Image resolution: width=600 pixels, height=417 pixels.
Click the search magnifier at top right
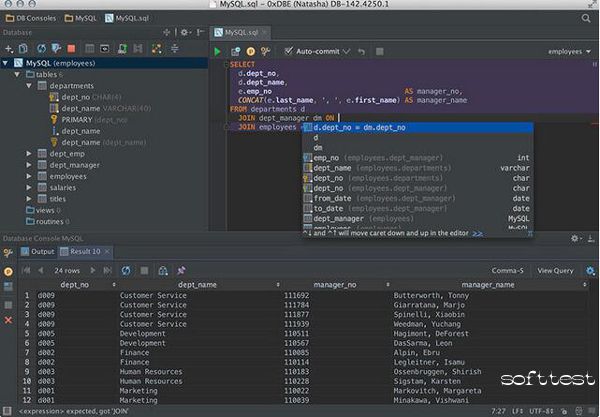586,18
